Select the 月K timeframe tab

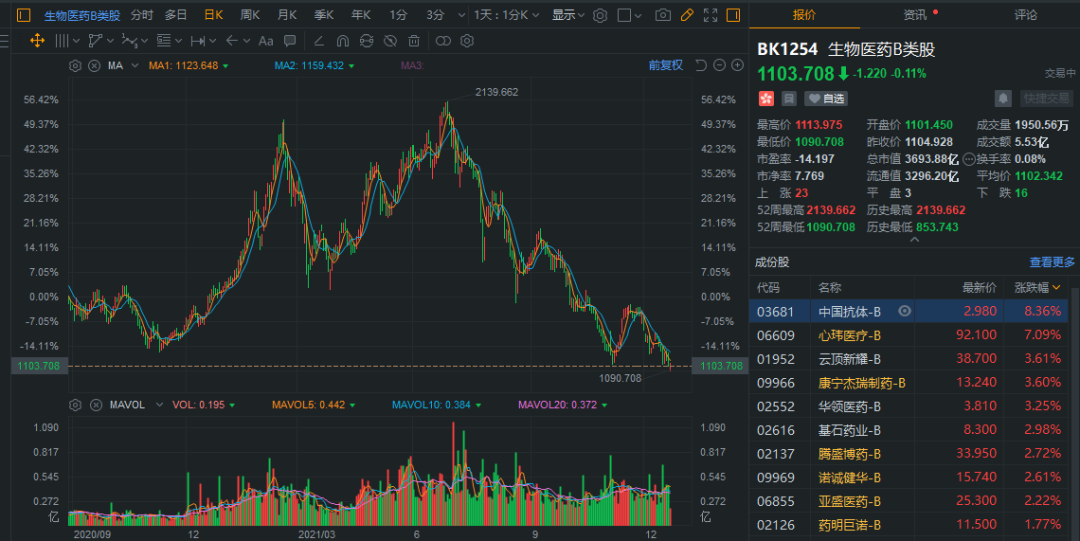click(x=287, y=15)
